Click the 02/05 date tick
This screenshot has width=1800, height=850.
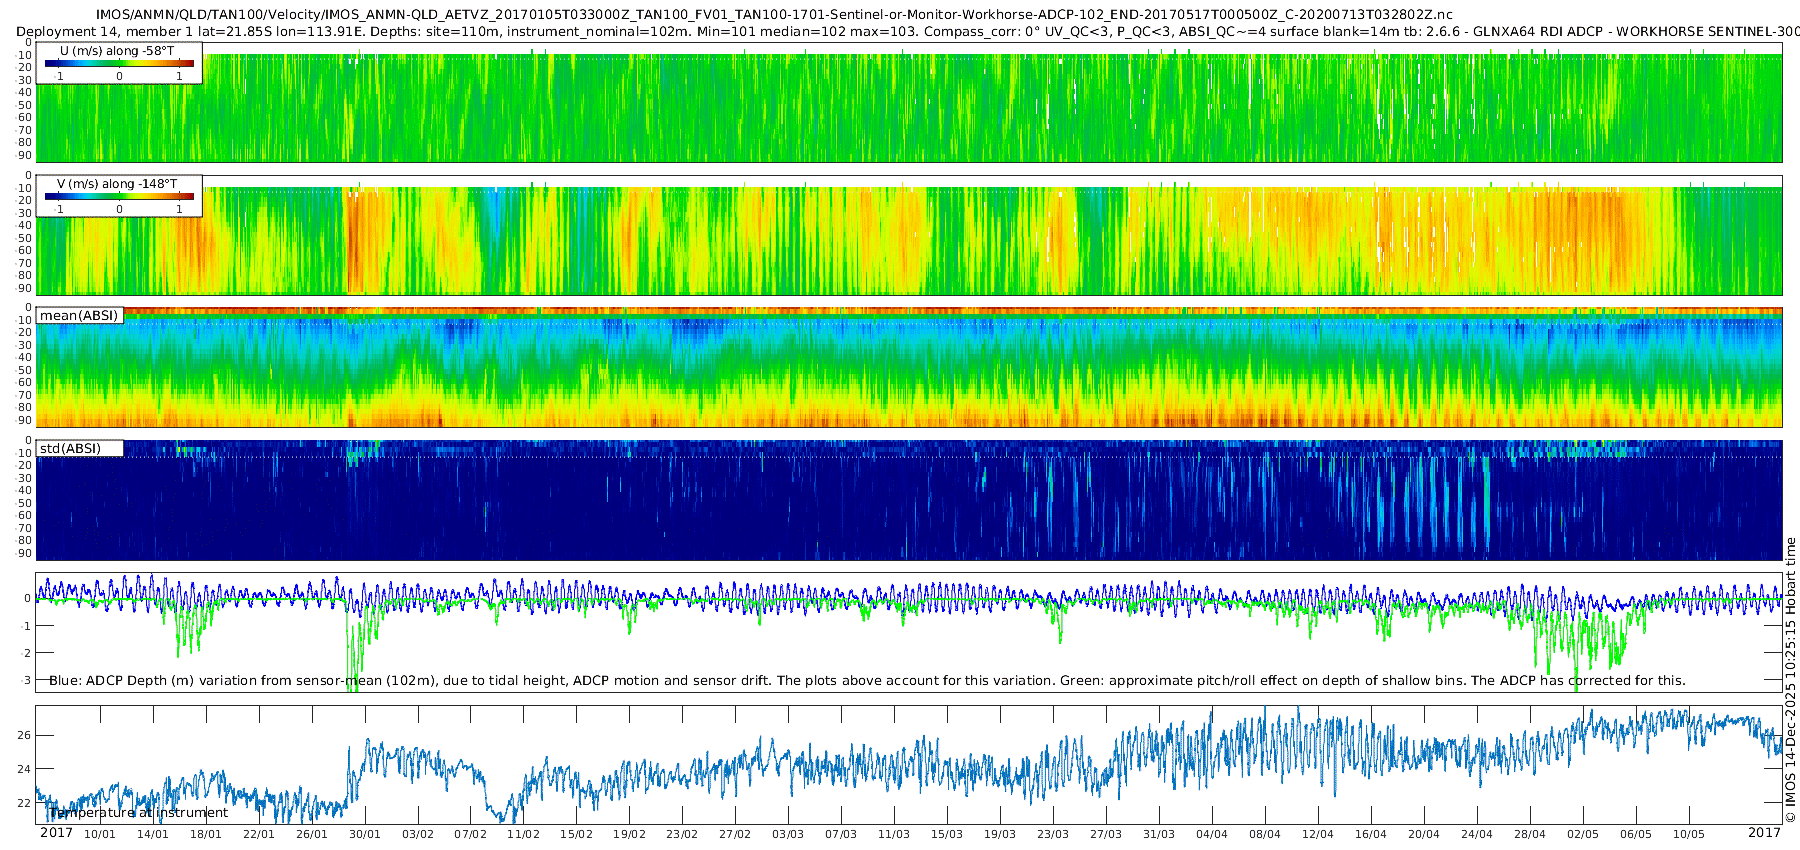tap(1583, 834)
